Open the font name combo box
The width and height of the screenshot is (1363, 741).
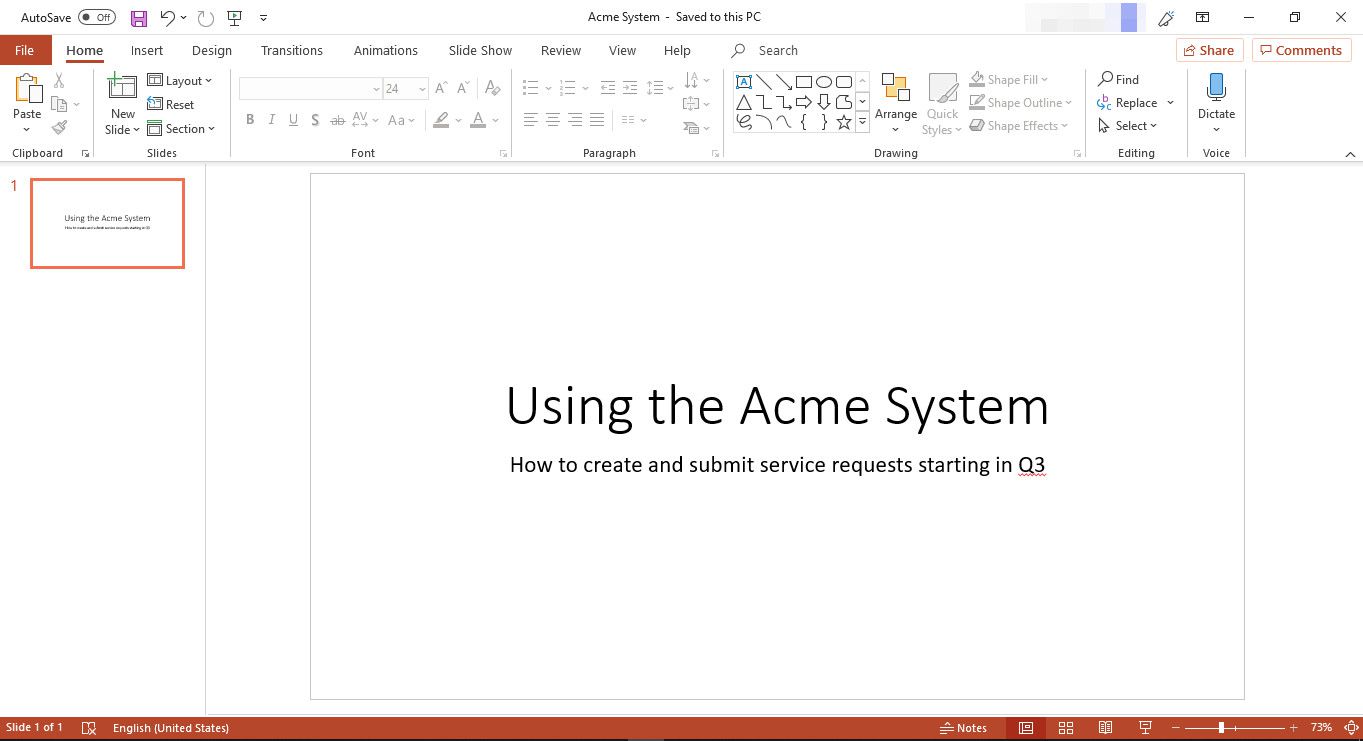pos(311,89)
